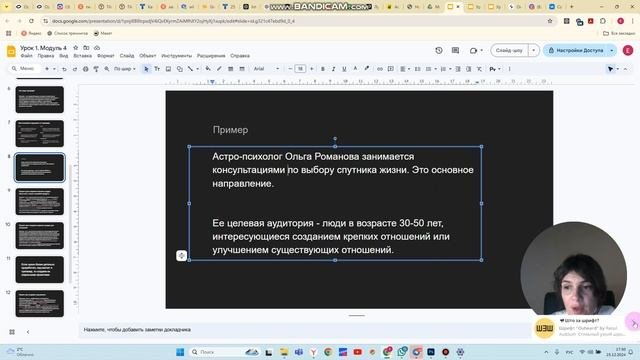Open the Вставка menu
This screenshot has width=640, height=360.
[82, 56]
